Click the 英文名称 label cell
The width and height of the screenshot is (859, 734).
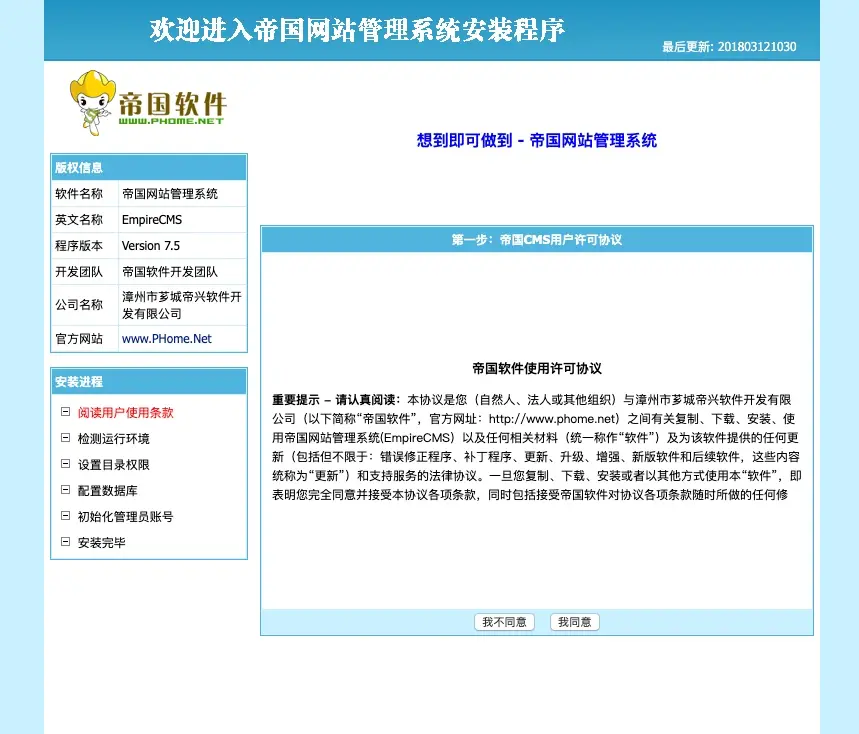click(85, 220)
